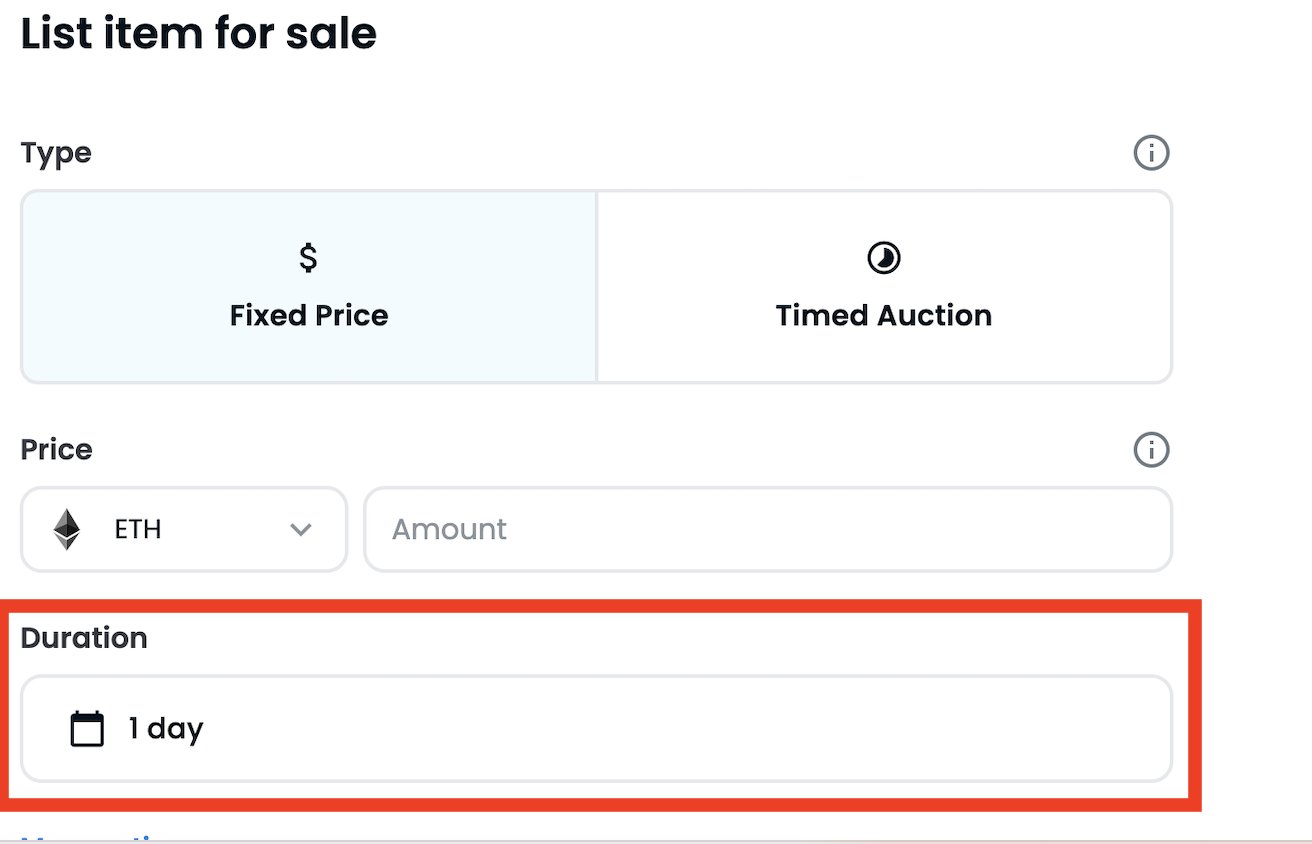Click the Timed Auction label text

884,315
